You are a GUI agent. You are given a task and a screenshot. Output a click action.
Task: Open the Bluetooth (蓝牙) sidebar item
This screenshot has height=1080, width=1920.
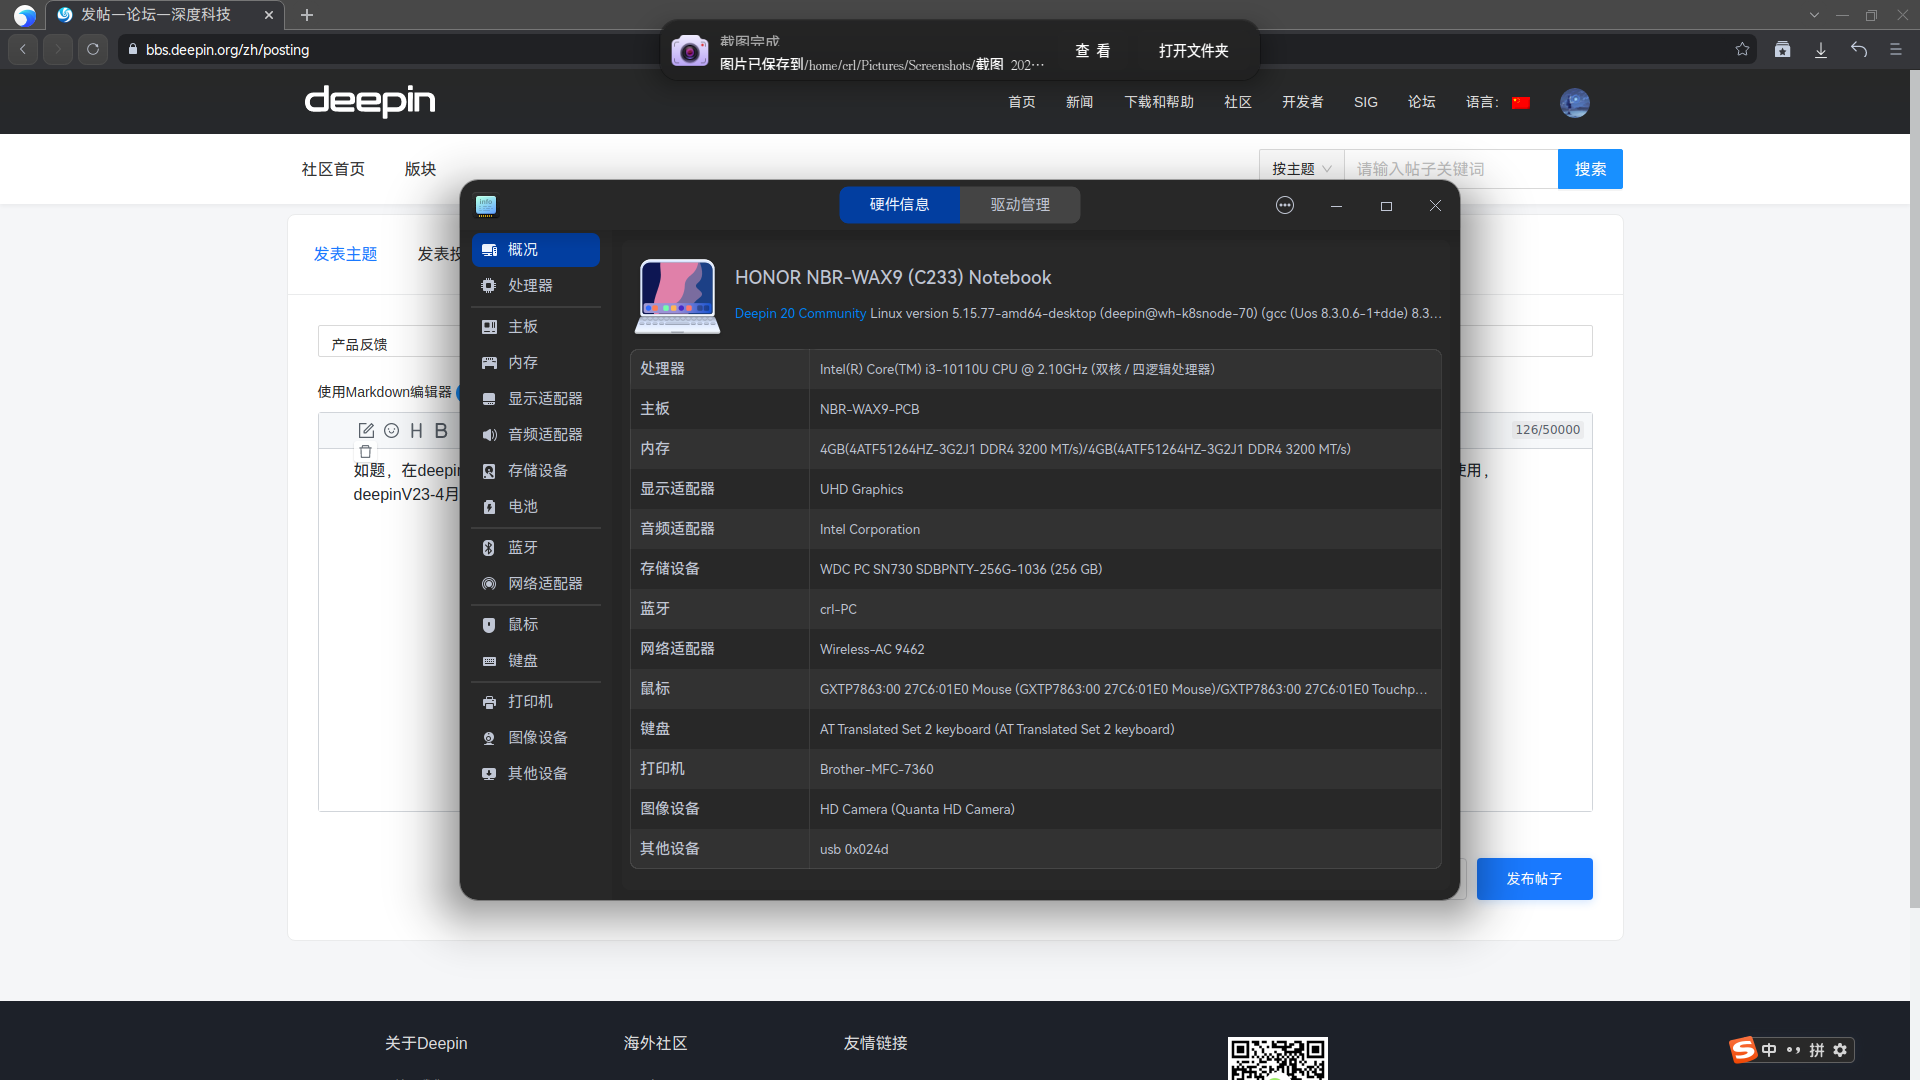click(523, 547)
